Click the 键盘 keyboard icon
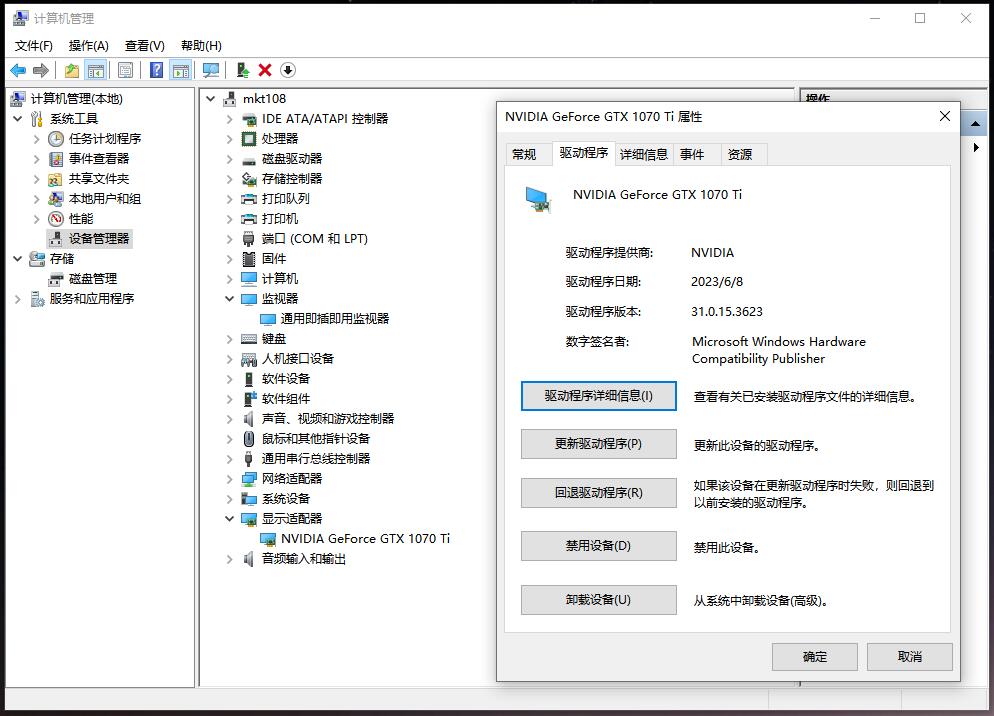This screenshot has width=994, height=716. pos(249,339)
